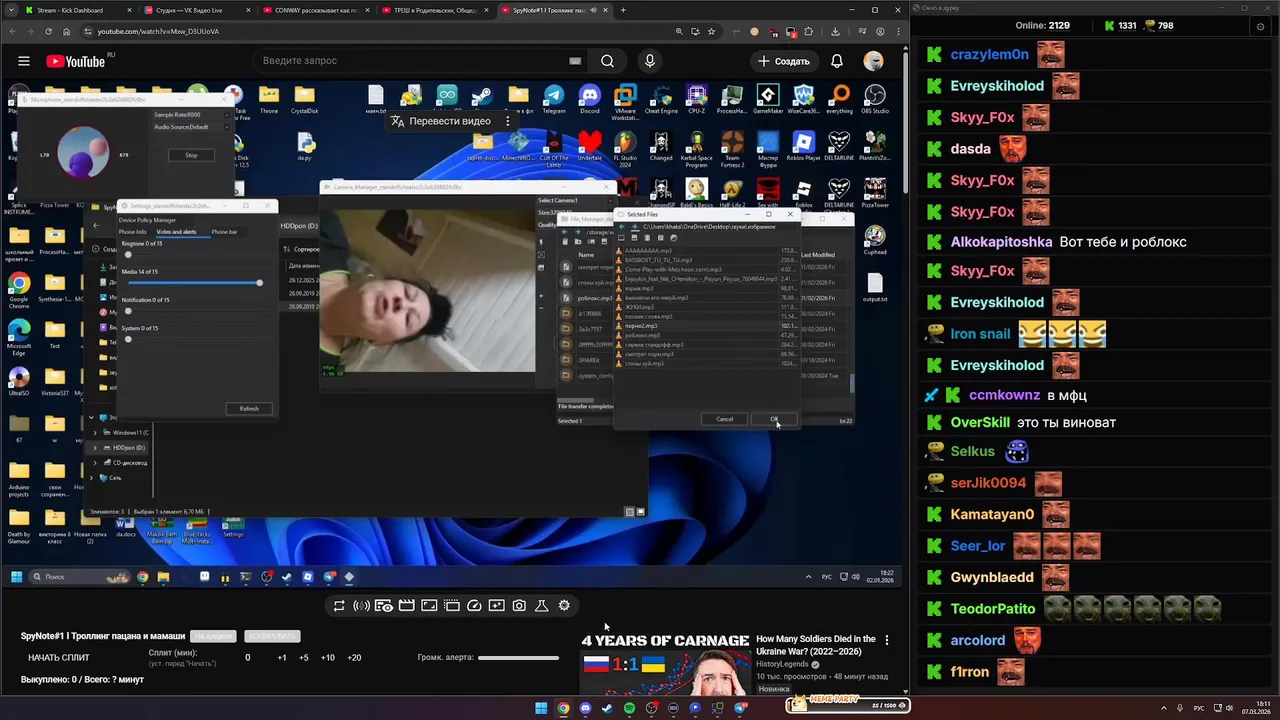Viewport: 1280px width, 720px height.
Task: Select Phone bar tab in Settings window
Action: click(x=224, y=232)
